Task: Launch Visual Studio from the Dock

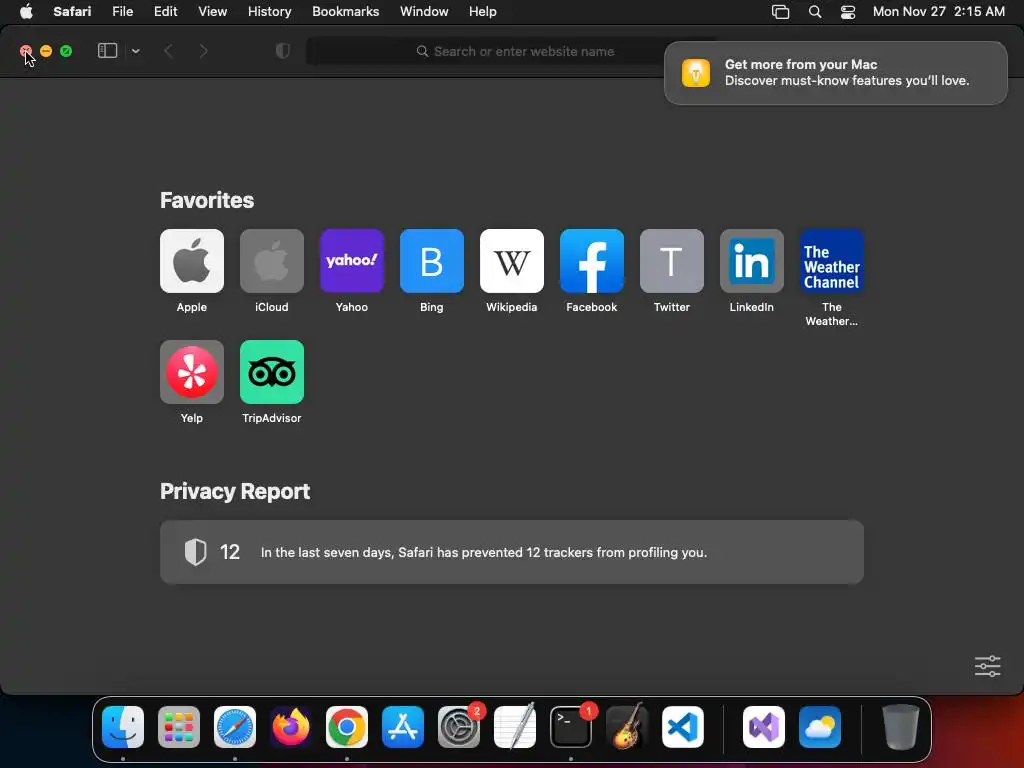Action: [763, 726]
